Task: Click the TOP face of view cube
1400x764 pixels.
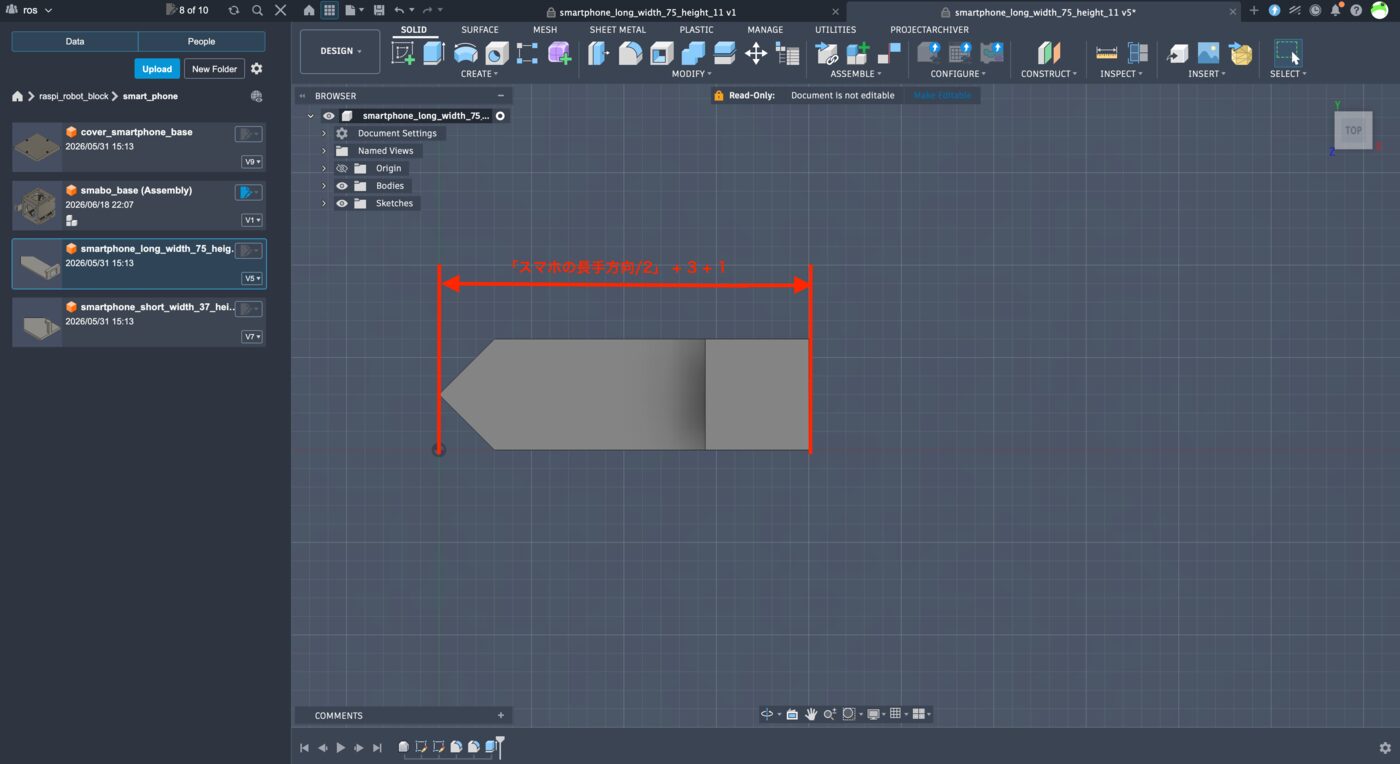Action: click(1353, 130)
